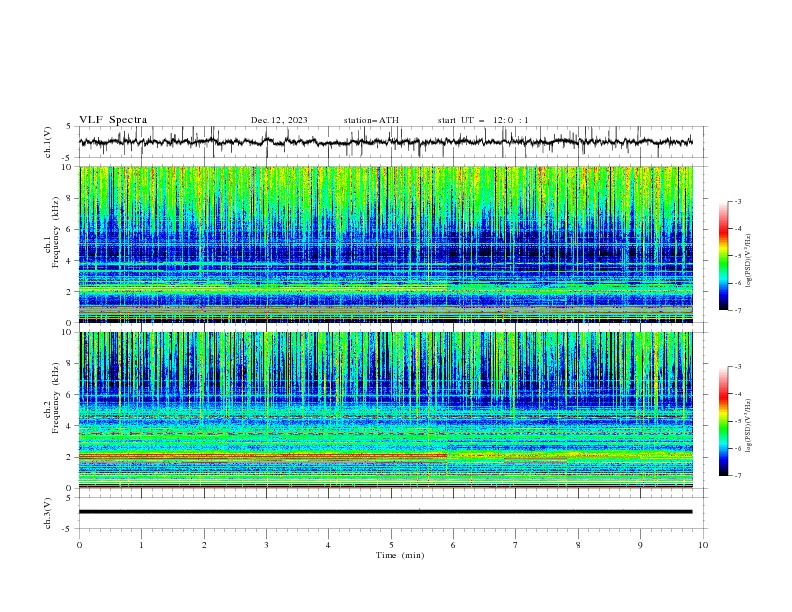
Task: Click the "-3" tick on ch.2 colorbar
Action: click(738, 367)
